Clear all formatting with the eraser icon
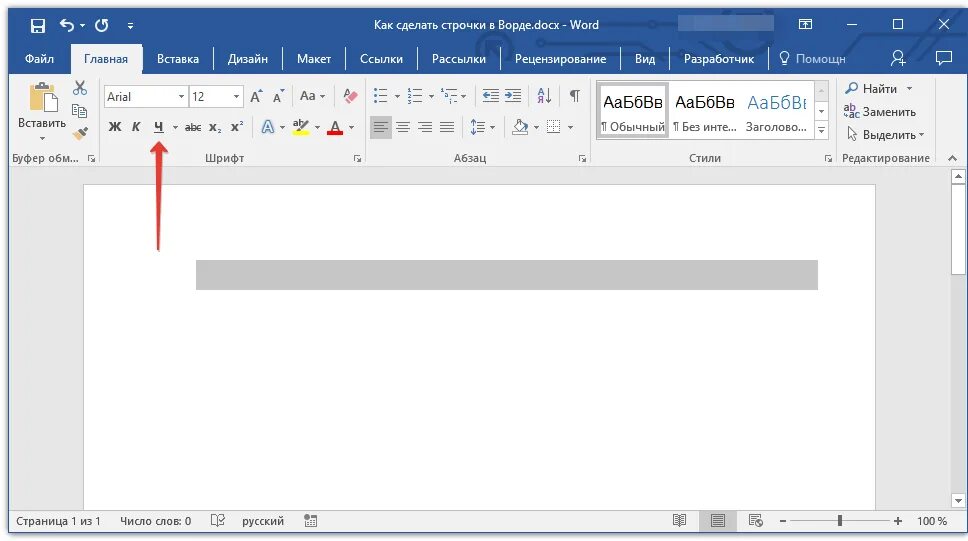This screenshot has height=541, width=968. tap(350, 96)
